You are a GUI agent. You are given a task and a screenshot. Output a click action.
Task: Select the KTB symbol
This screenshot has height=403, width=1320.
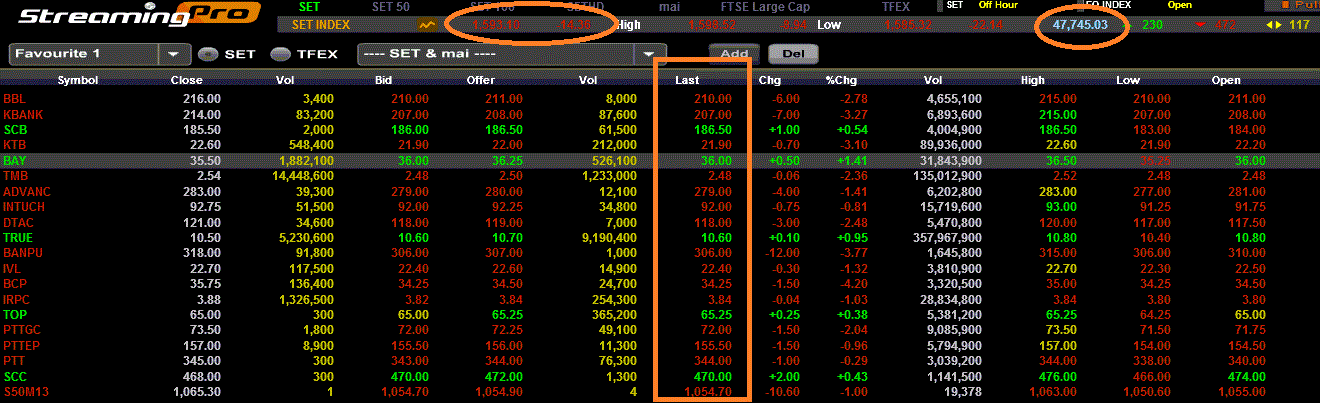(15, 145)
